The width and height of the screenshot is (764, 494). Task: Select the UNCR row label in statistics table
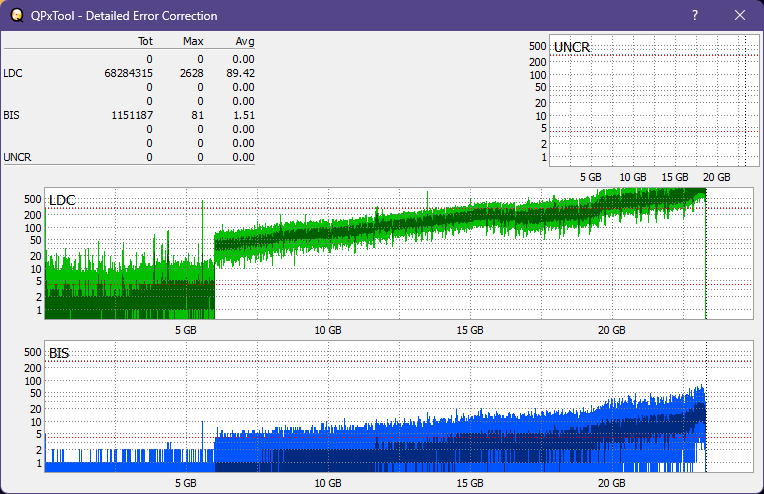point(17,157)
